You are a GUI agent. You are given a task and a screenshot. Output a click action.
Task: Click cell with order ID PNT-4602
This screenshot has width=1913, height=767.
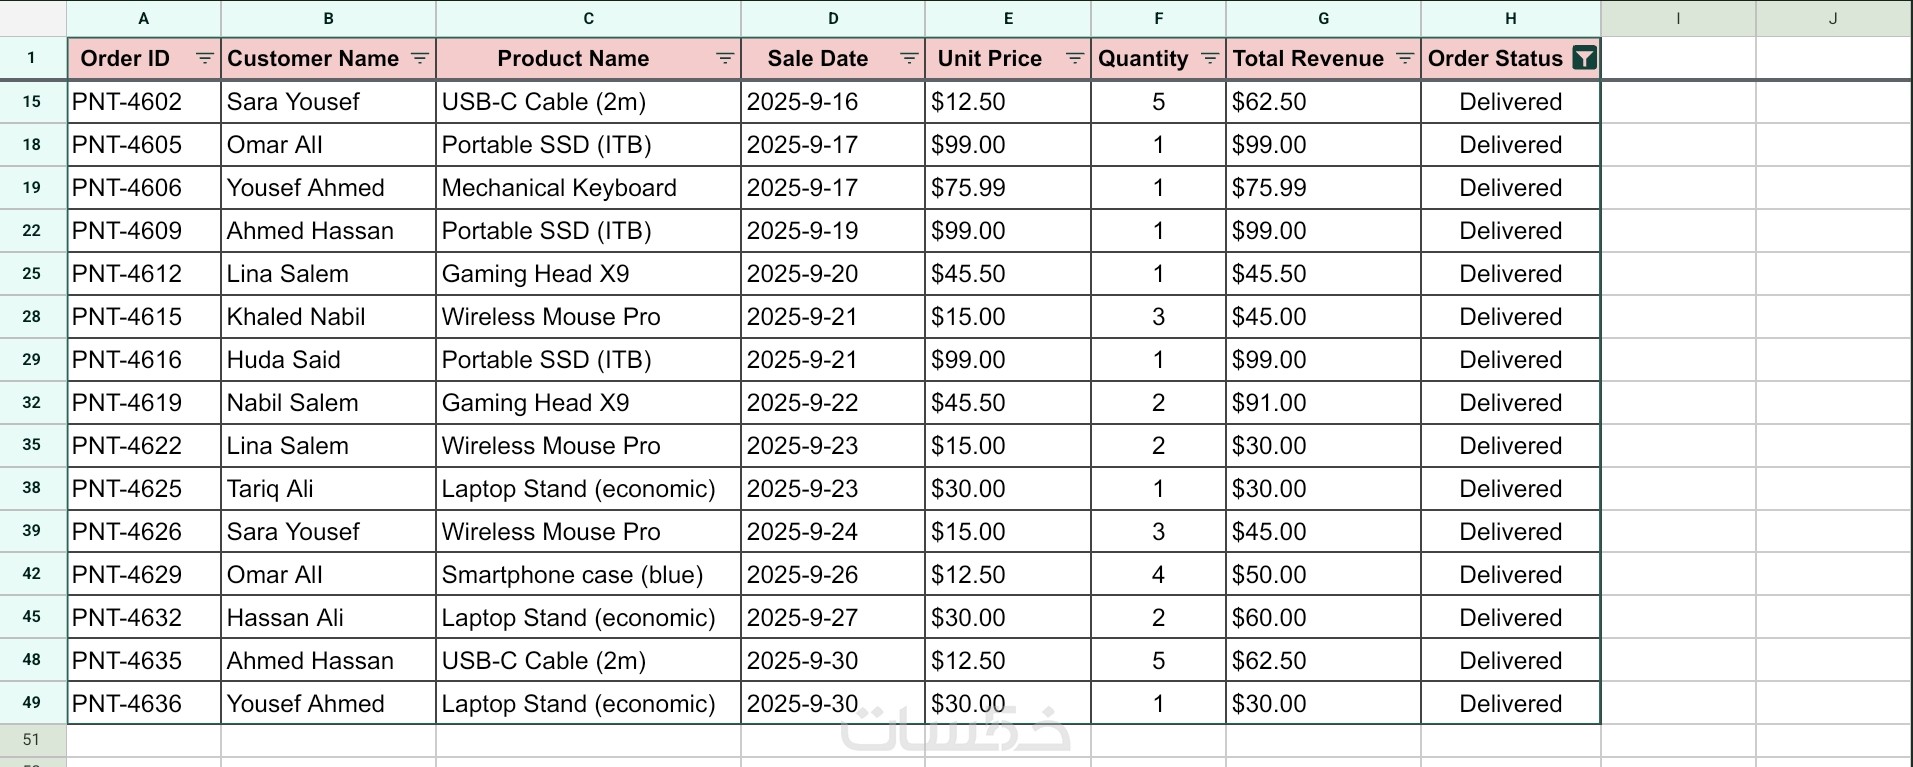144,102
